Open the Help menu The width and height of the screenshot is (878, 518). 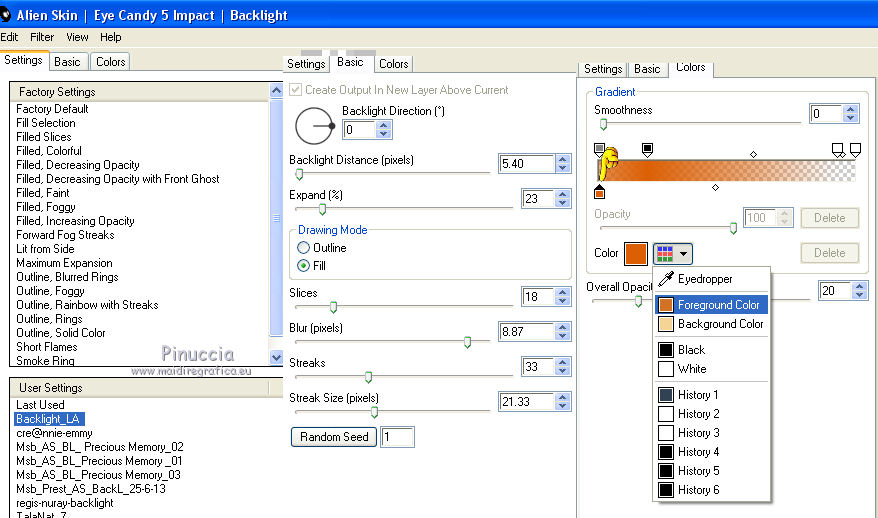click(x=111, y=37)
